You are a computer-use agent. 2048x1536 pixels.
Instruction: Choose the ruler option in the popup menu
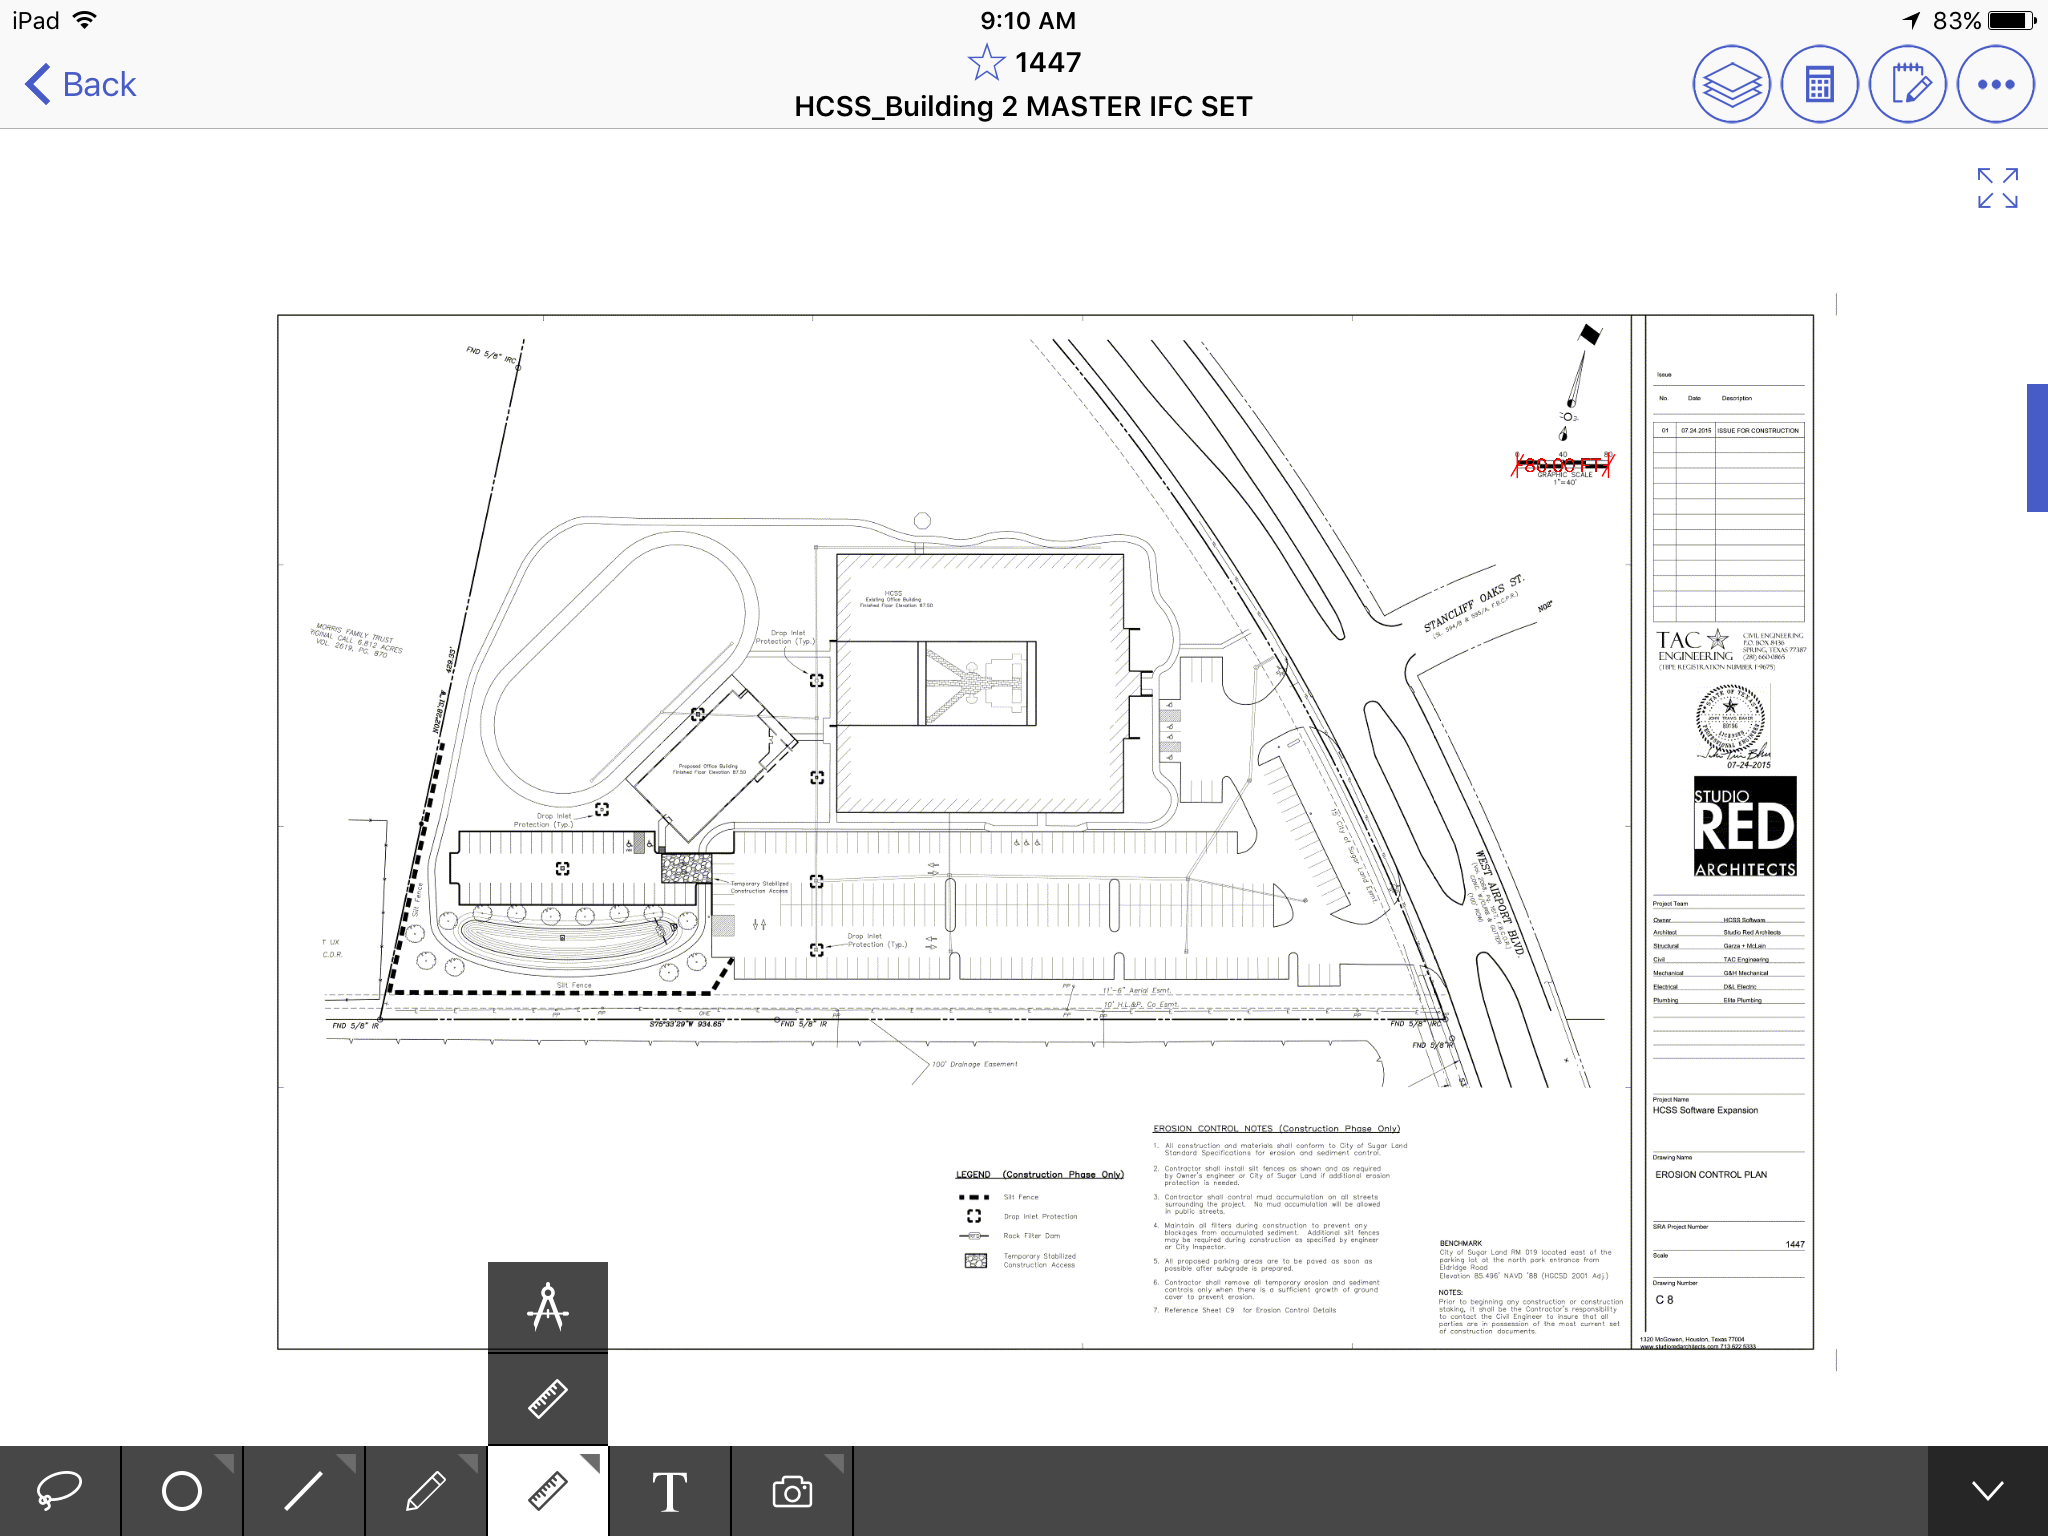[548, 1399]
